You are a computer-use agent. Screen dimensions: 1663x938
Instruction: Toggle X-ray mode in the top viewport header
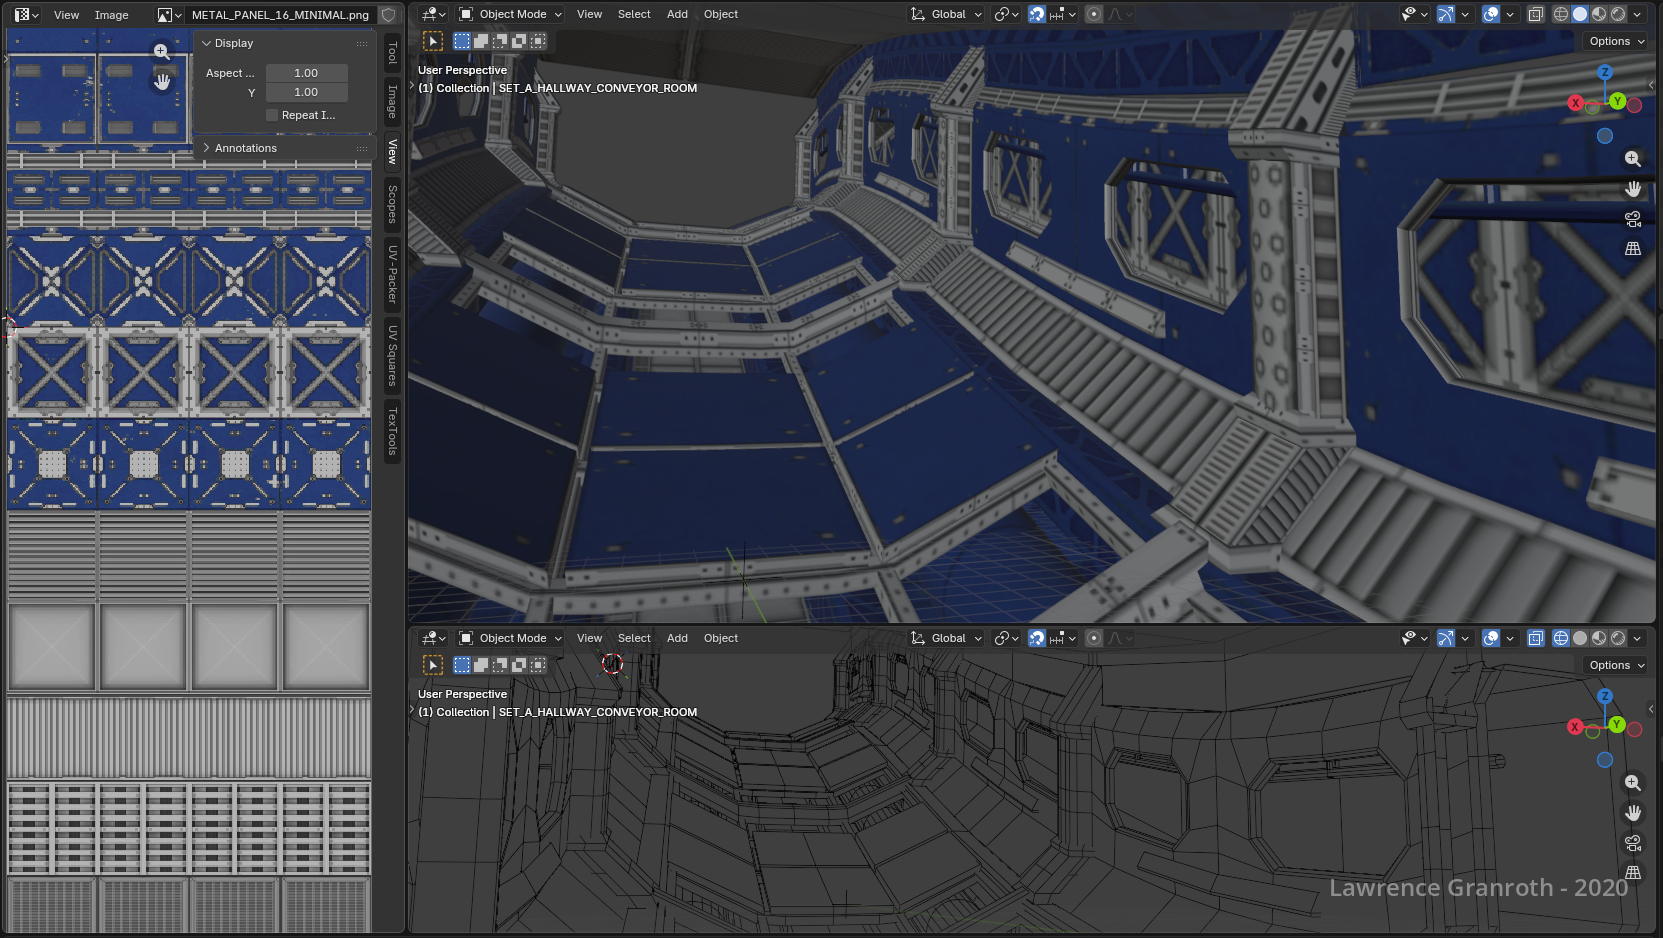pos(1535,14)
